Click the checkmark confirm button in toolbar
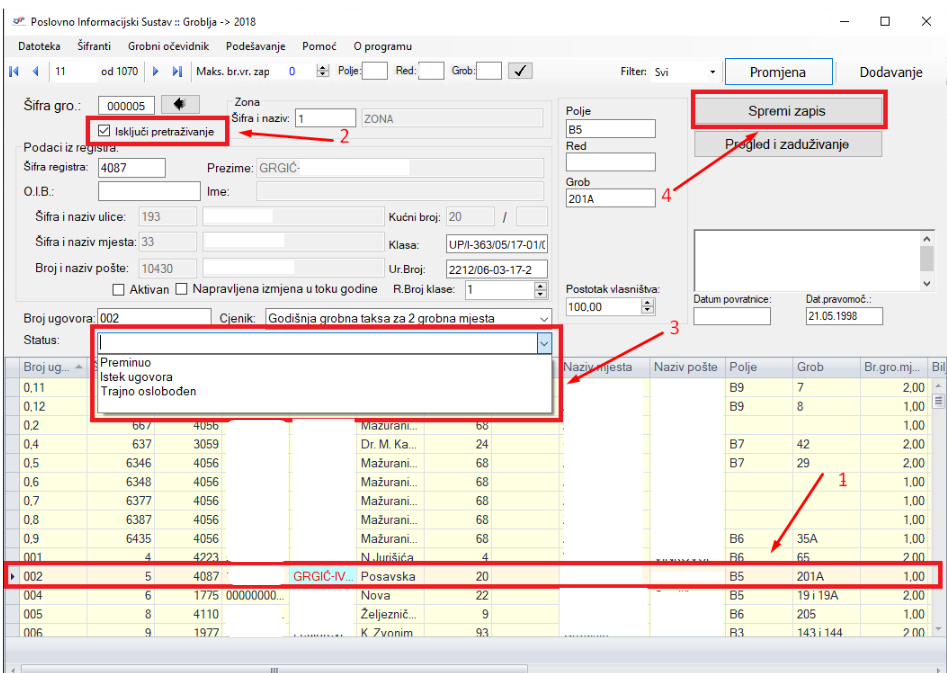 [520, 71]
